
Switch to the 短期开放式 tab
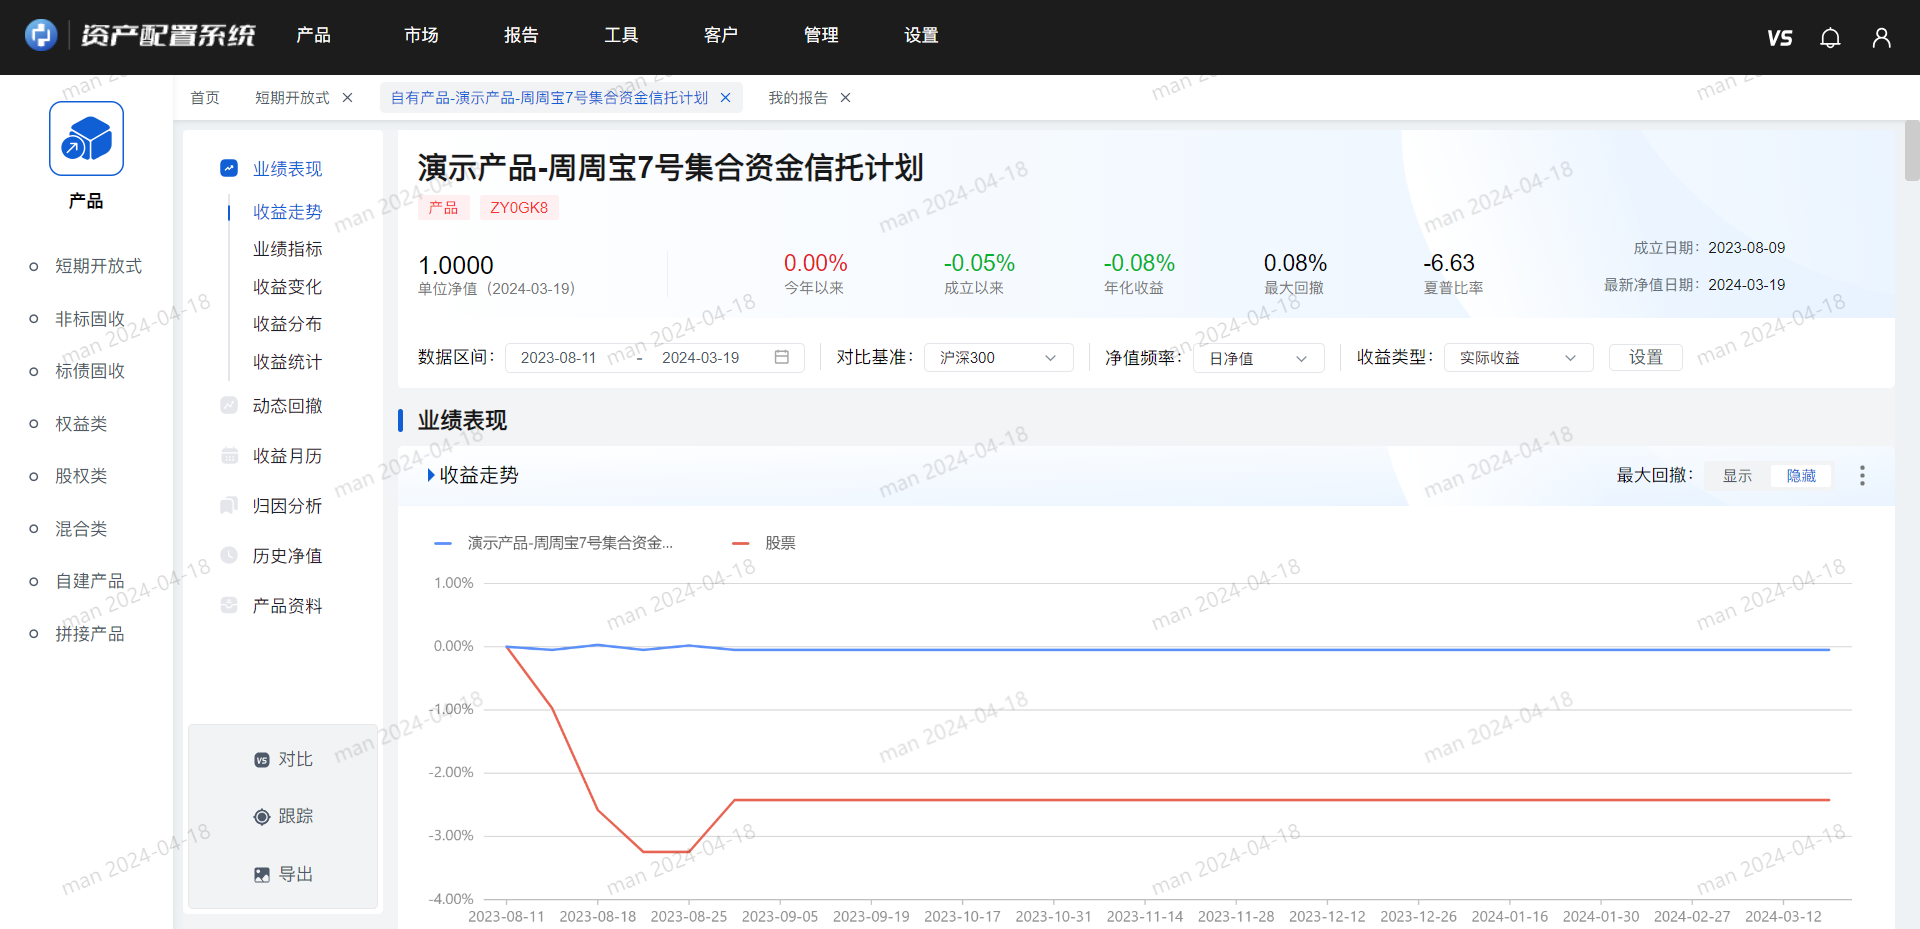pyautogui.click(x=292, y=98)
